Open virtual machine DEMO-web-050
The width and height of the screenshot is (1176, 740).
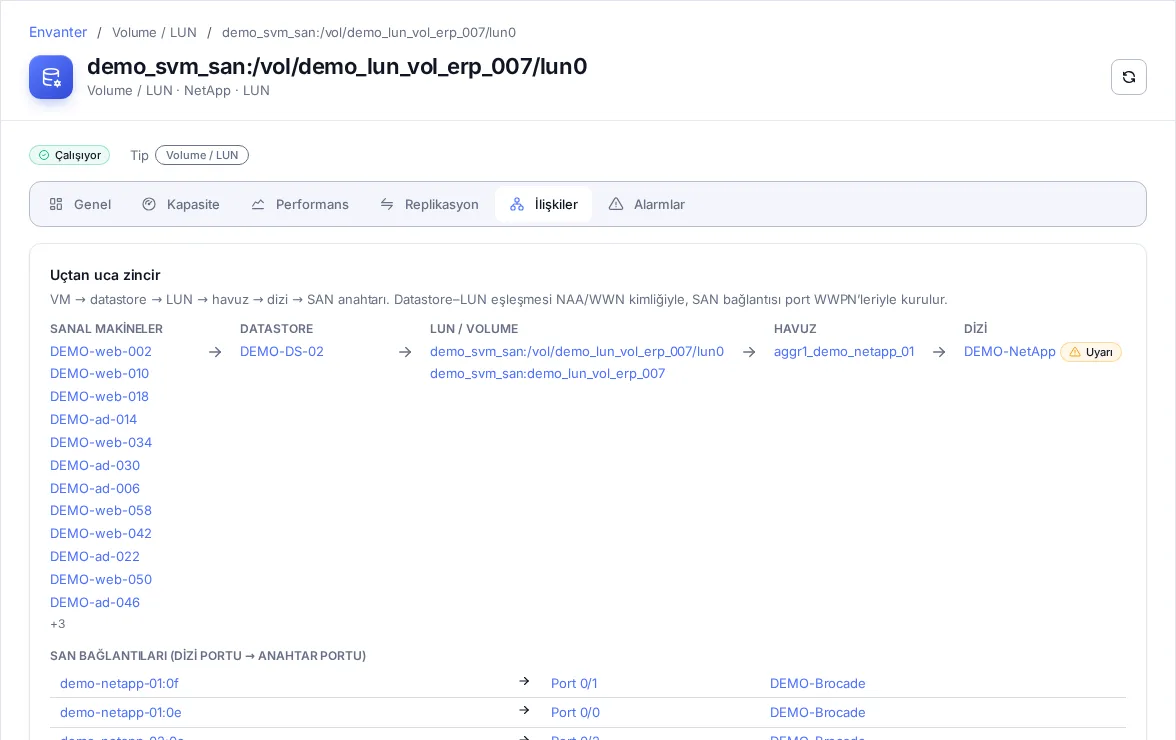click(x=100, y=580)
